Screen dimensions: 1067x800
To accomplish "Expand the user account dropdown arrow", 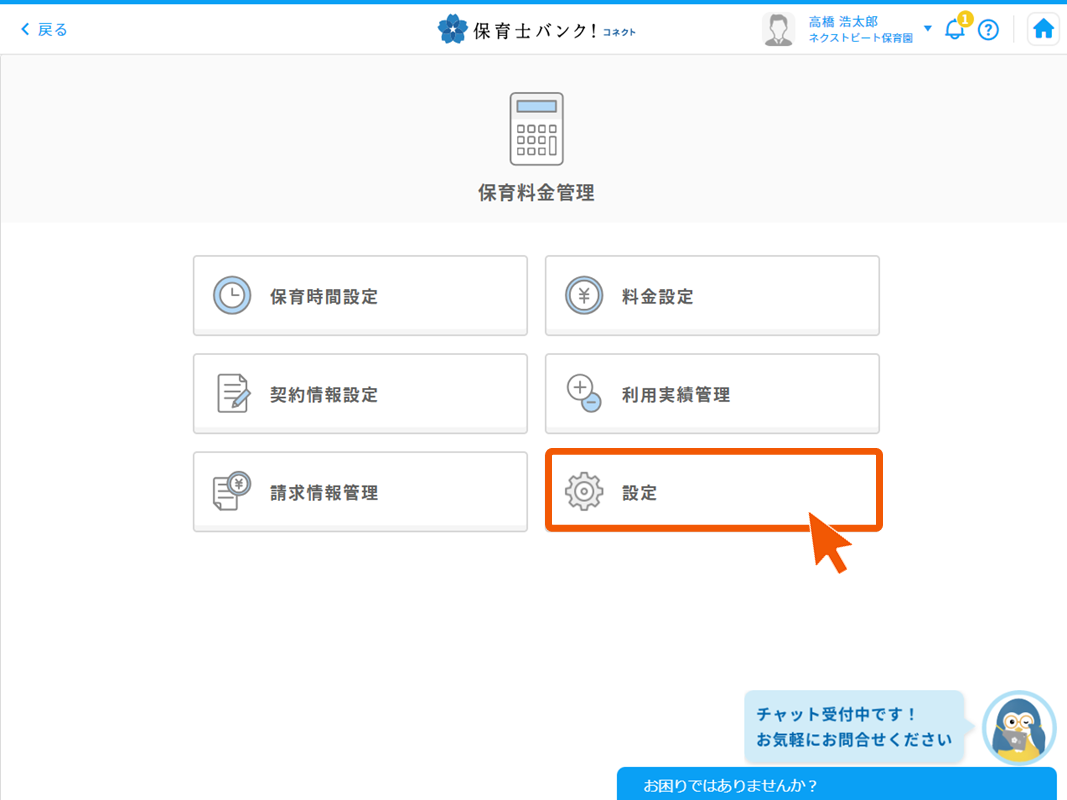I will [926, 30].
